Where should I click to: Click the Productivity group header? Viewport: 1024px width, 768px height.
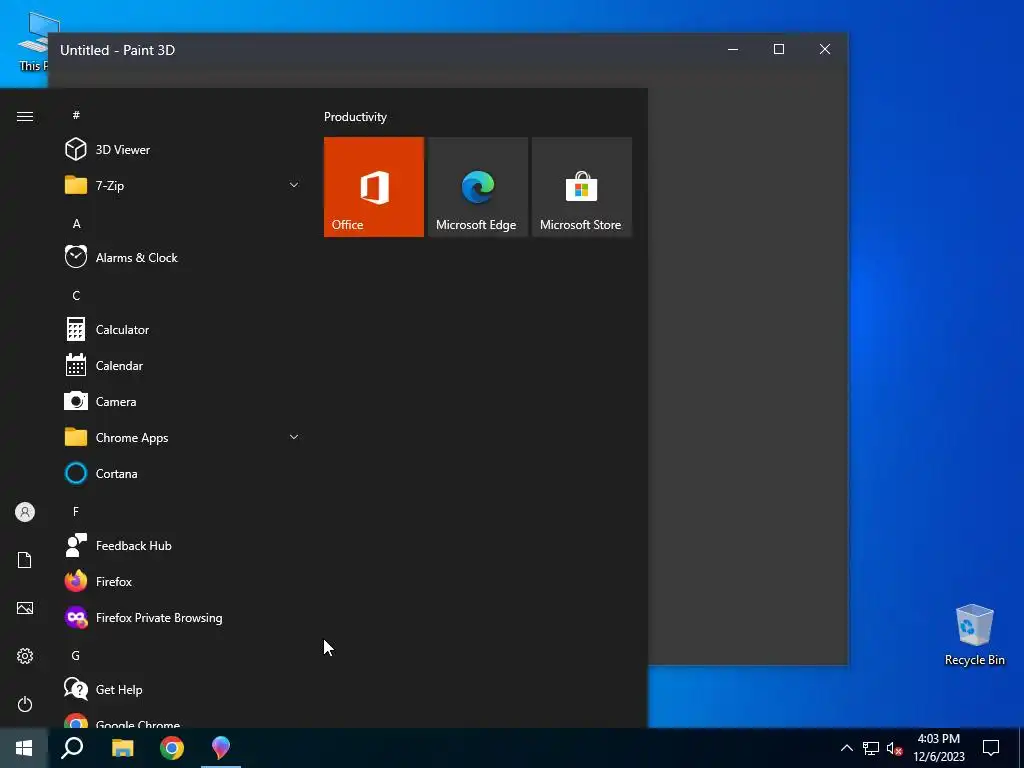[x=355, y=117]
